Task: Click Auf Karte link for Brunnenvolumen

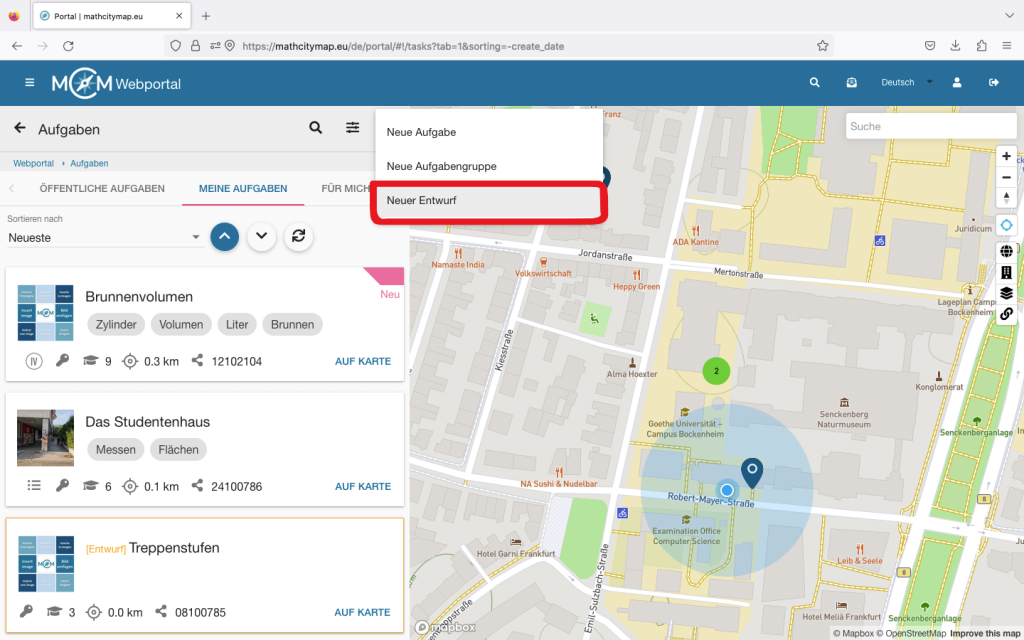Action: (x=362, y=362)
